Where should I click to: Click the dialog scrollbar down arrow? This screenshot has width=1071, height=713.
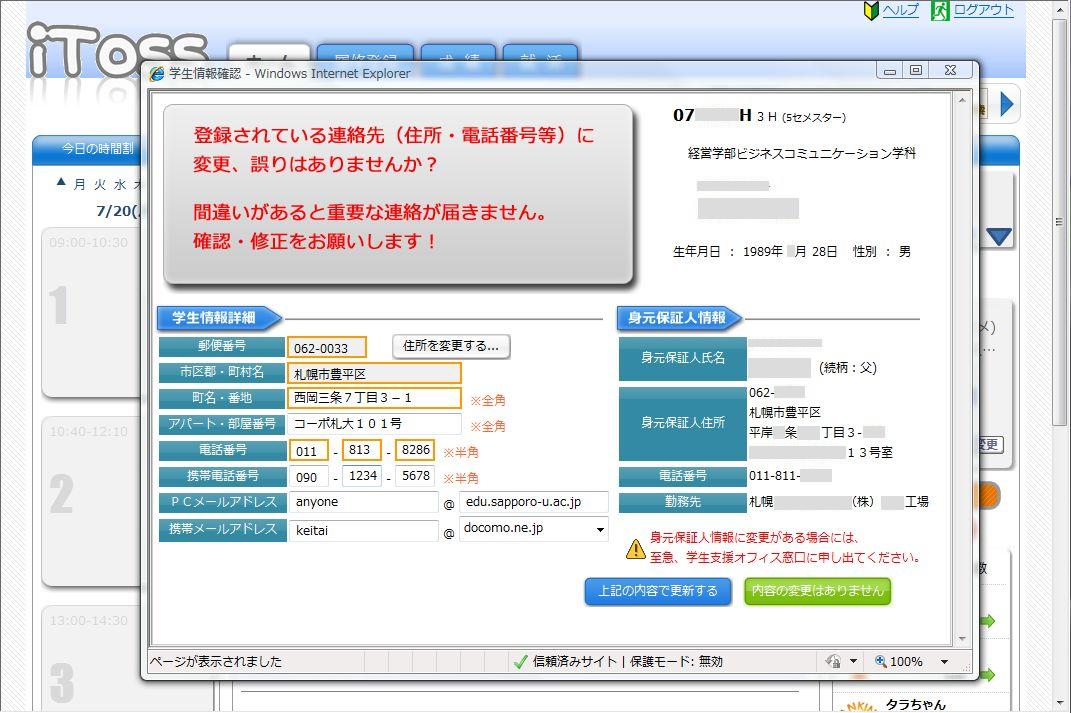point(962,639)
